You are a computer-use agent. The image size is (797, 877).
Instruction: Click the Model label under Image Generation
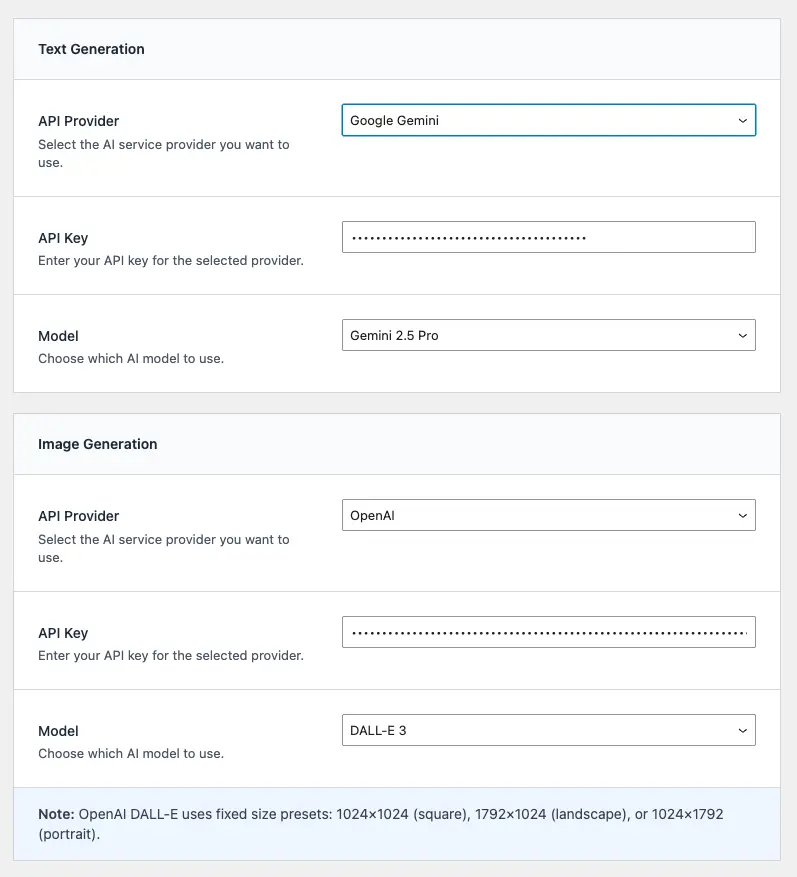tap(58, 732)
